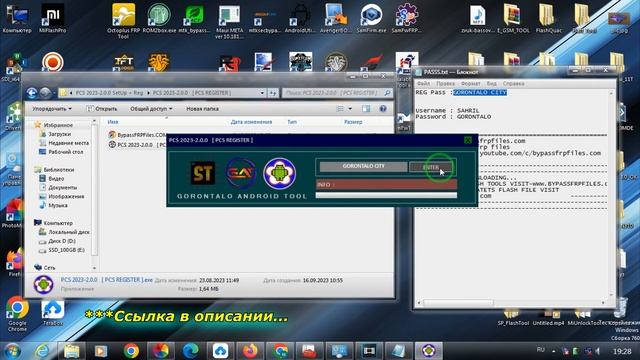Image resolution: width=640 pixels, height=360 pixels.
Task: Click the Password : GORONTALO line in Notepad
Action: [x=453, y=117]
